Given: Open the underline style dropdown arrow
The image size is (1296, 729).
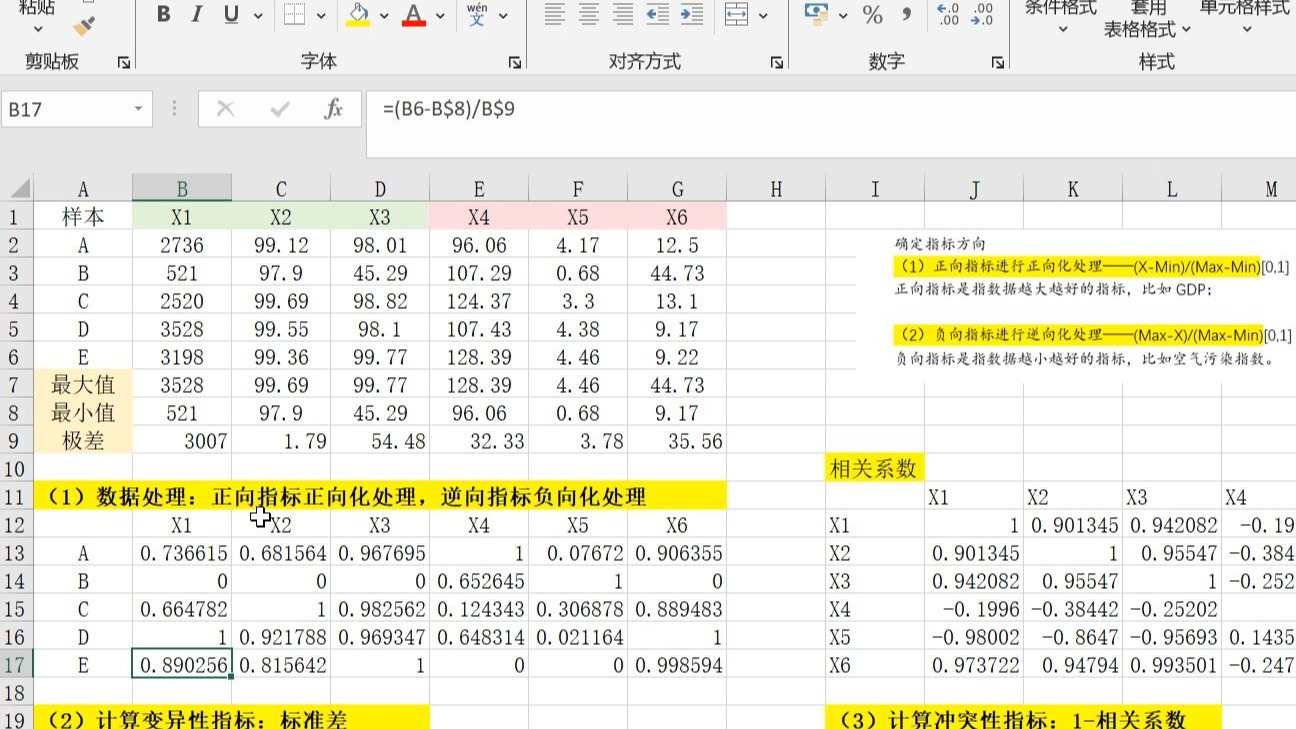Looking at the screenshot, I should pyautogui.click(x=258, y=16).
